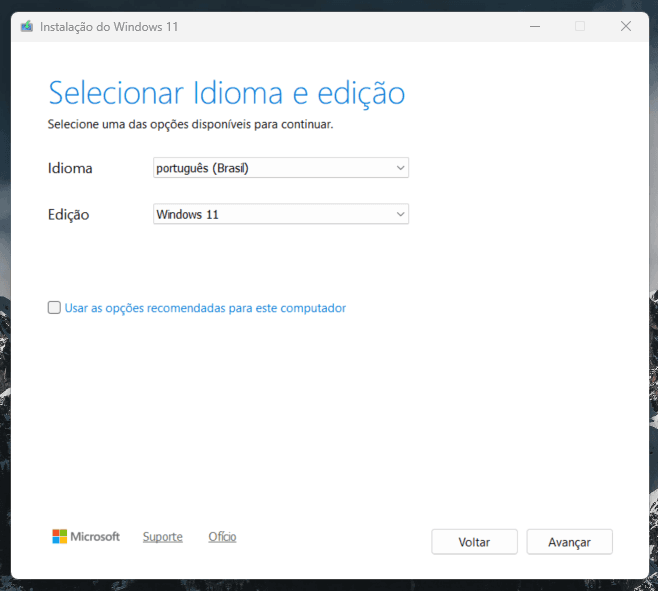The image size is (658, 591).
Task: Click the Voltar button
Action: (x=474, y=542)
